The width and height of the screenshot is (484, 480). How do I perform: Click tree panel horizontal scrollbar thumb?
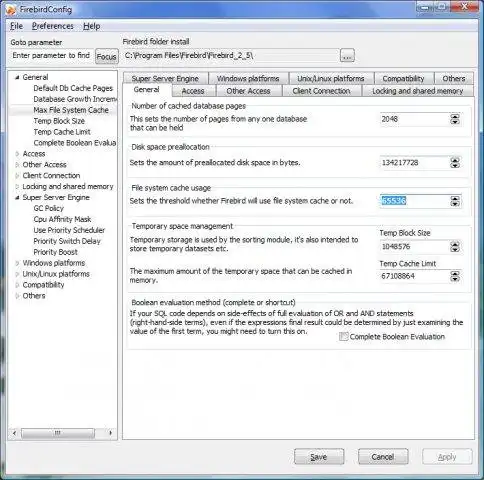pyautogui.click(x=58, y=433)
